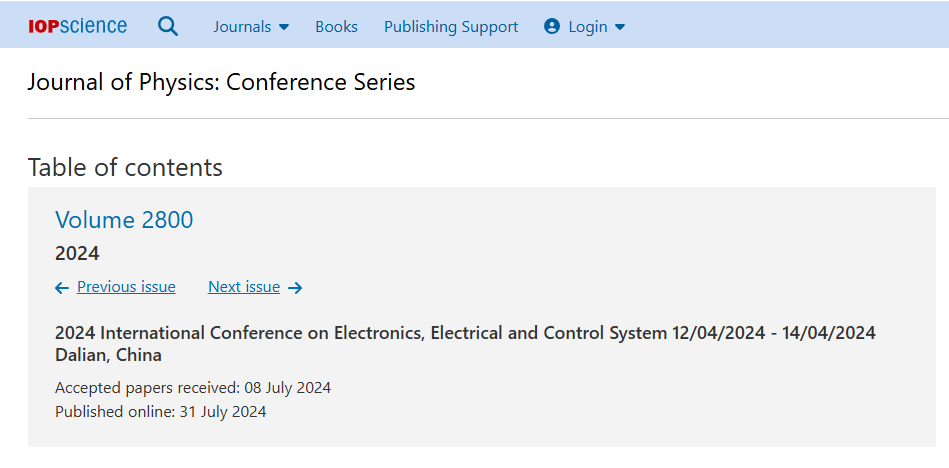Click the IOPscience logo
Viewport: 949px width, 468px height.
(x=78, y=26)
